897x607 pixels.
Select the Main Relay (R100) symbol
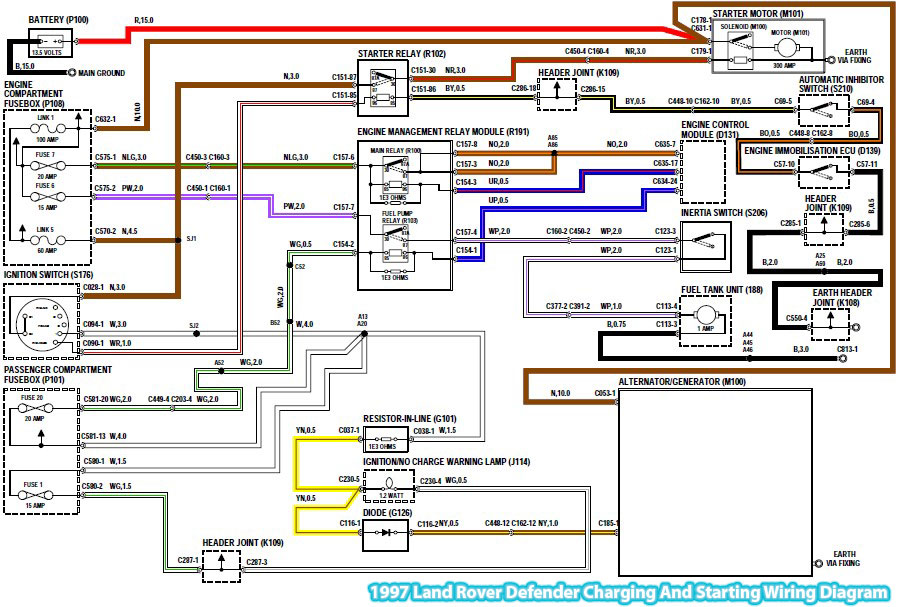pos(395,174)
